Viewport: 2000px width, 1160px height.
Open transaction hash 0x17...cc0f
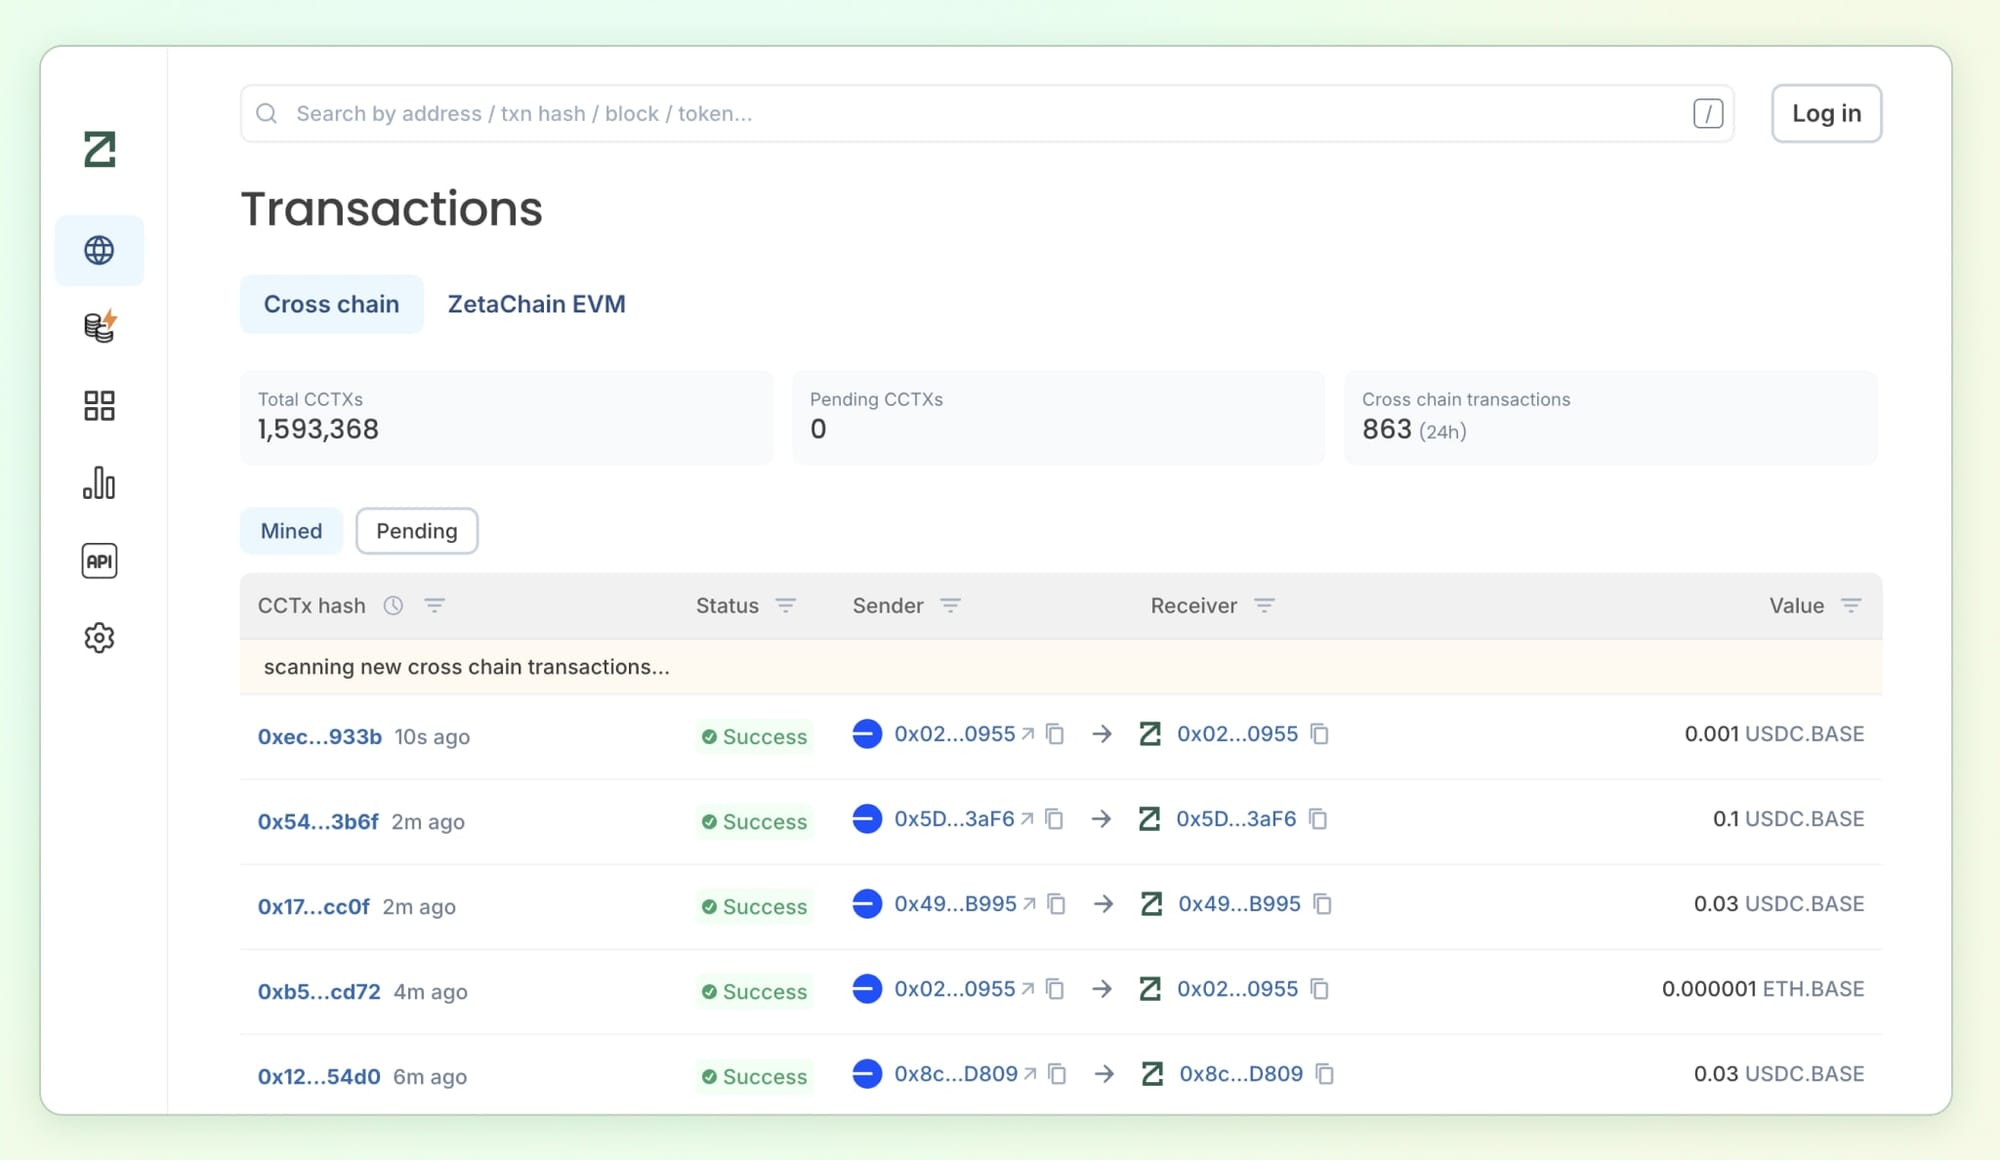tap(314, 907)
